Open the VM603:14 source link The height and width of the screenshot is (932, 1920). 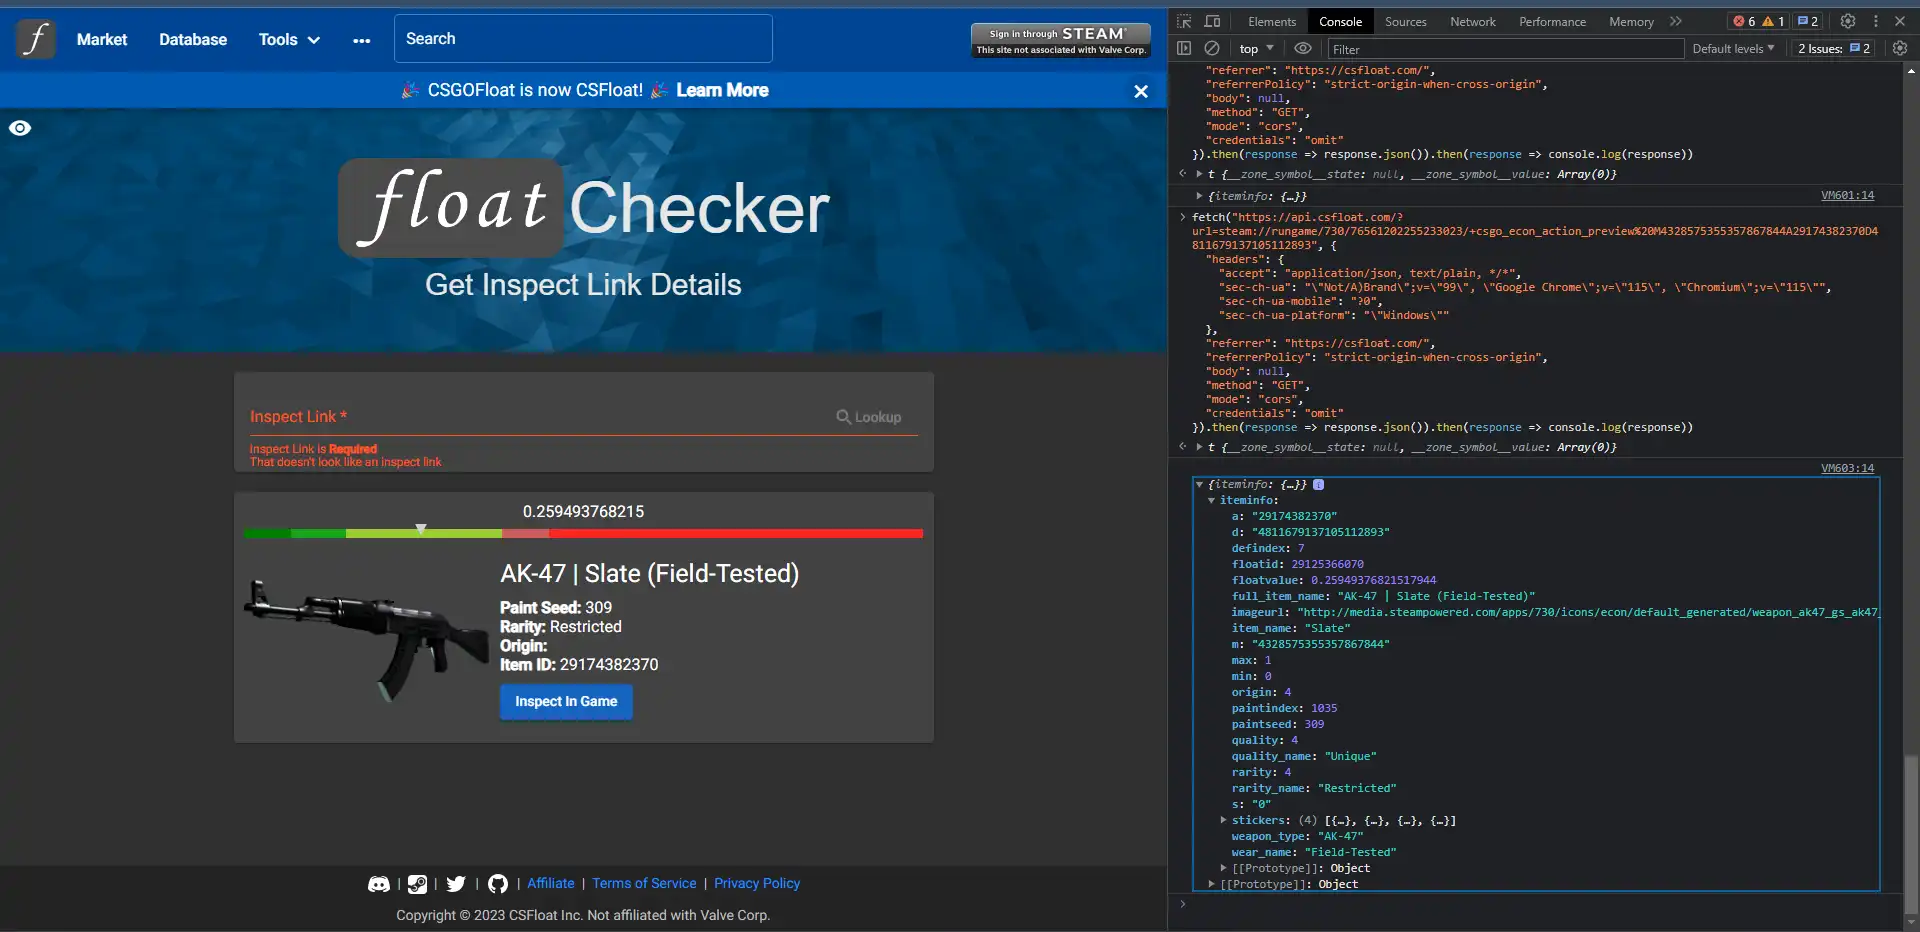pyautogui.click(x=1847, y=468)
